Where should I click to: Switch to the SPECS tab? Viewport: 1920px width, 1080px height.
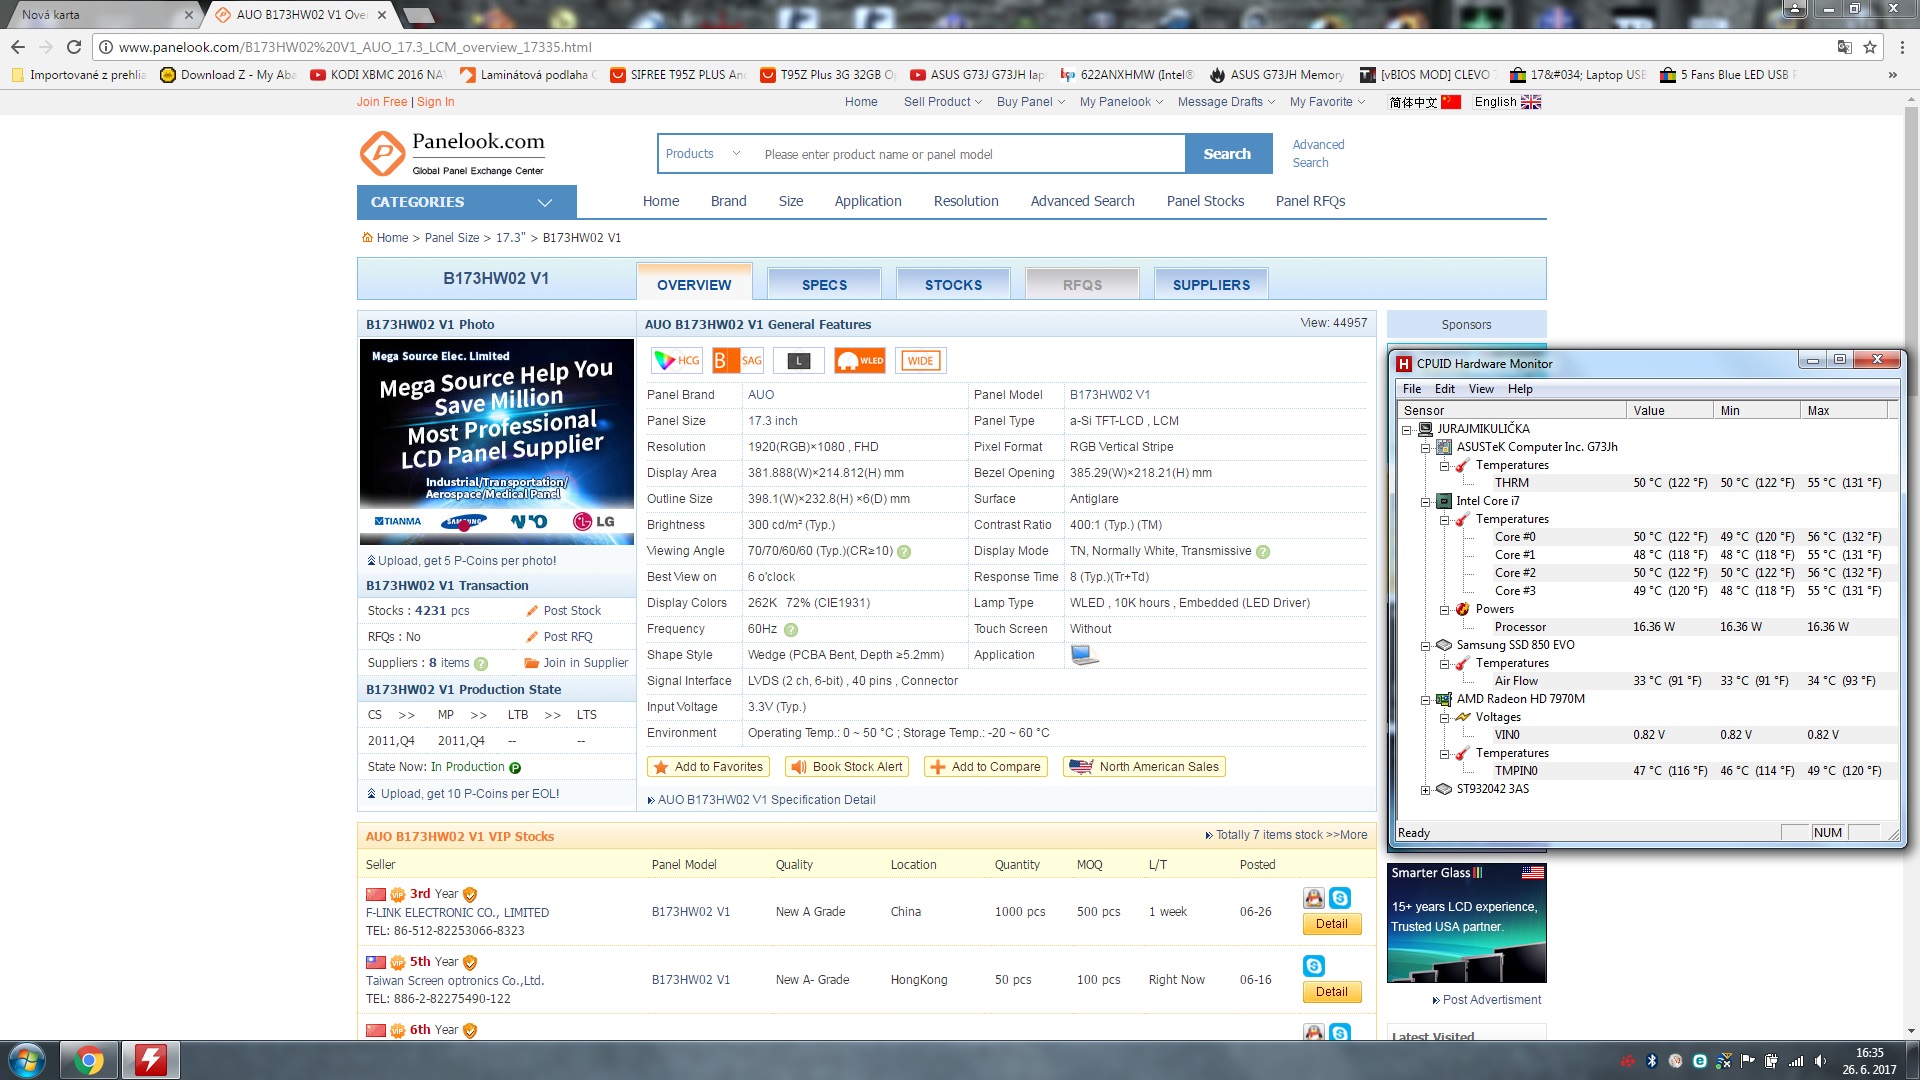pos(824,285)
